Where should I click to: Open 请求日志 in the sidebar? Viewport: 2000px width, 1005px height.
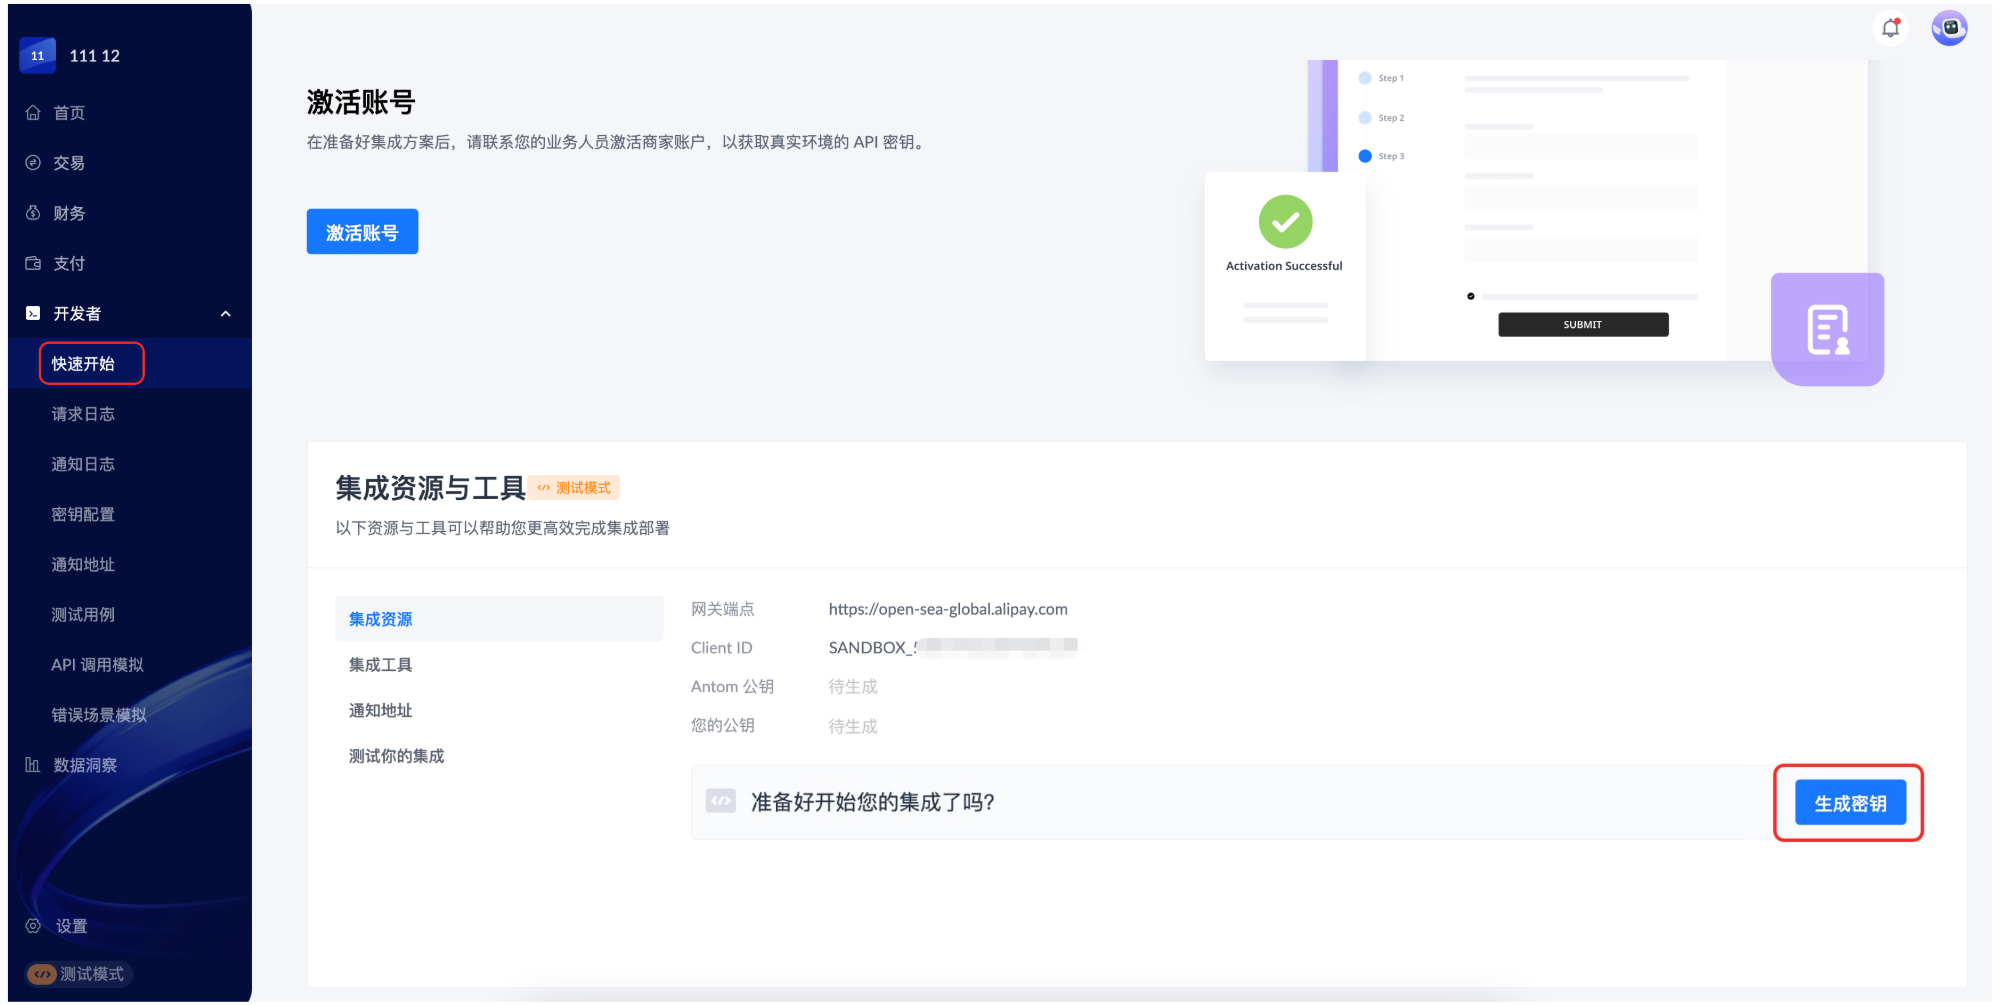[83, 414]
